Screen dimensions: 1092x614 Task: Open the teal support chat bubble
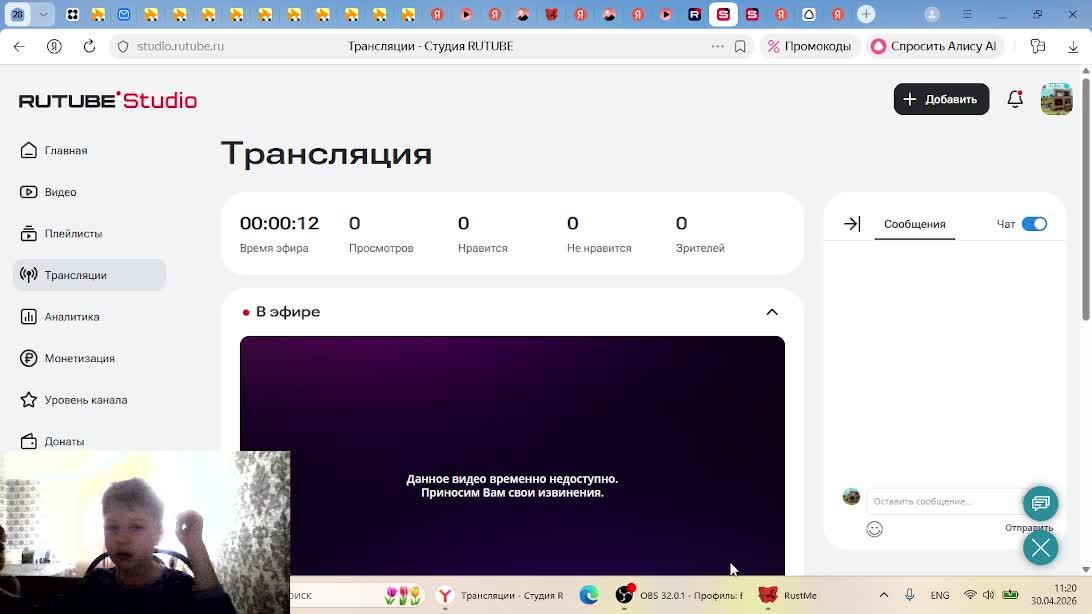1040,503
